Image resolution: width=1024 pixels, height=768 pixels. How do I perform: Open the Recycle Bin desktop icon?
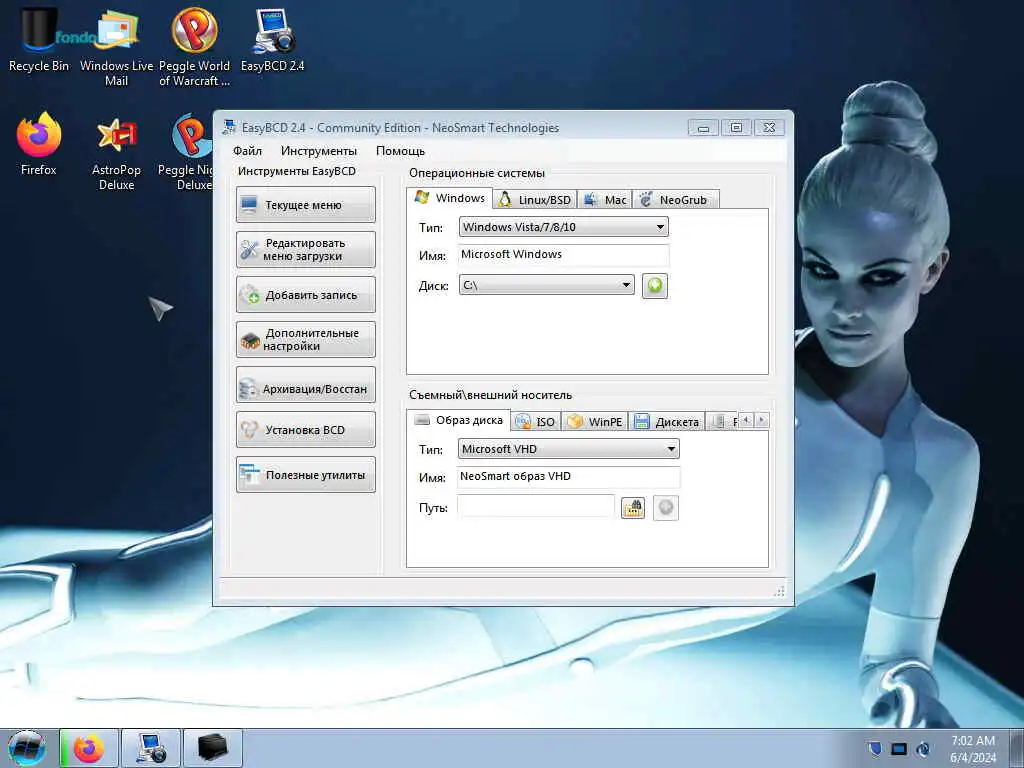pyautogui.click(x=39, y=39)
